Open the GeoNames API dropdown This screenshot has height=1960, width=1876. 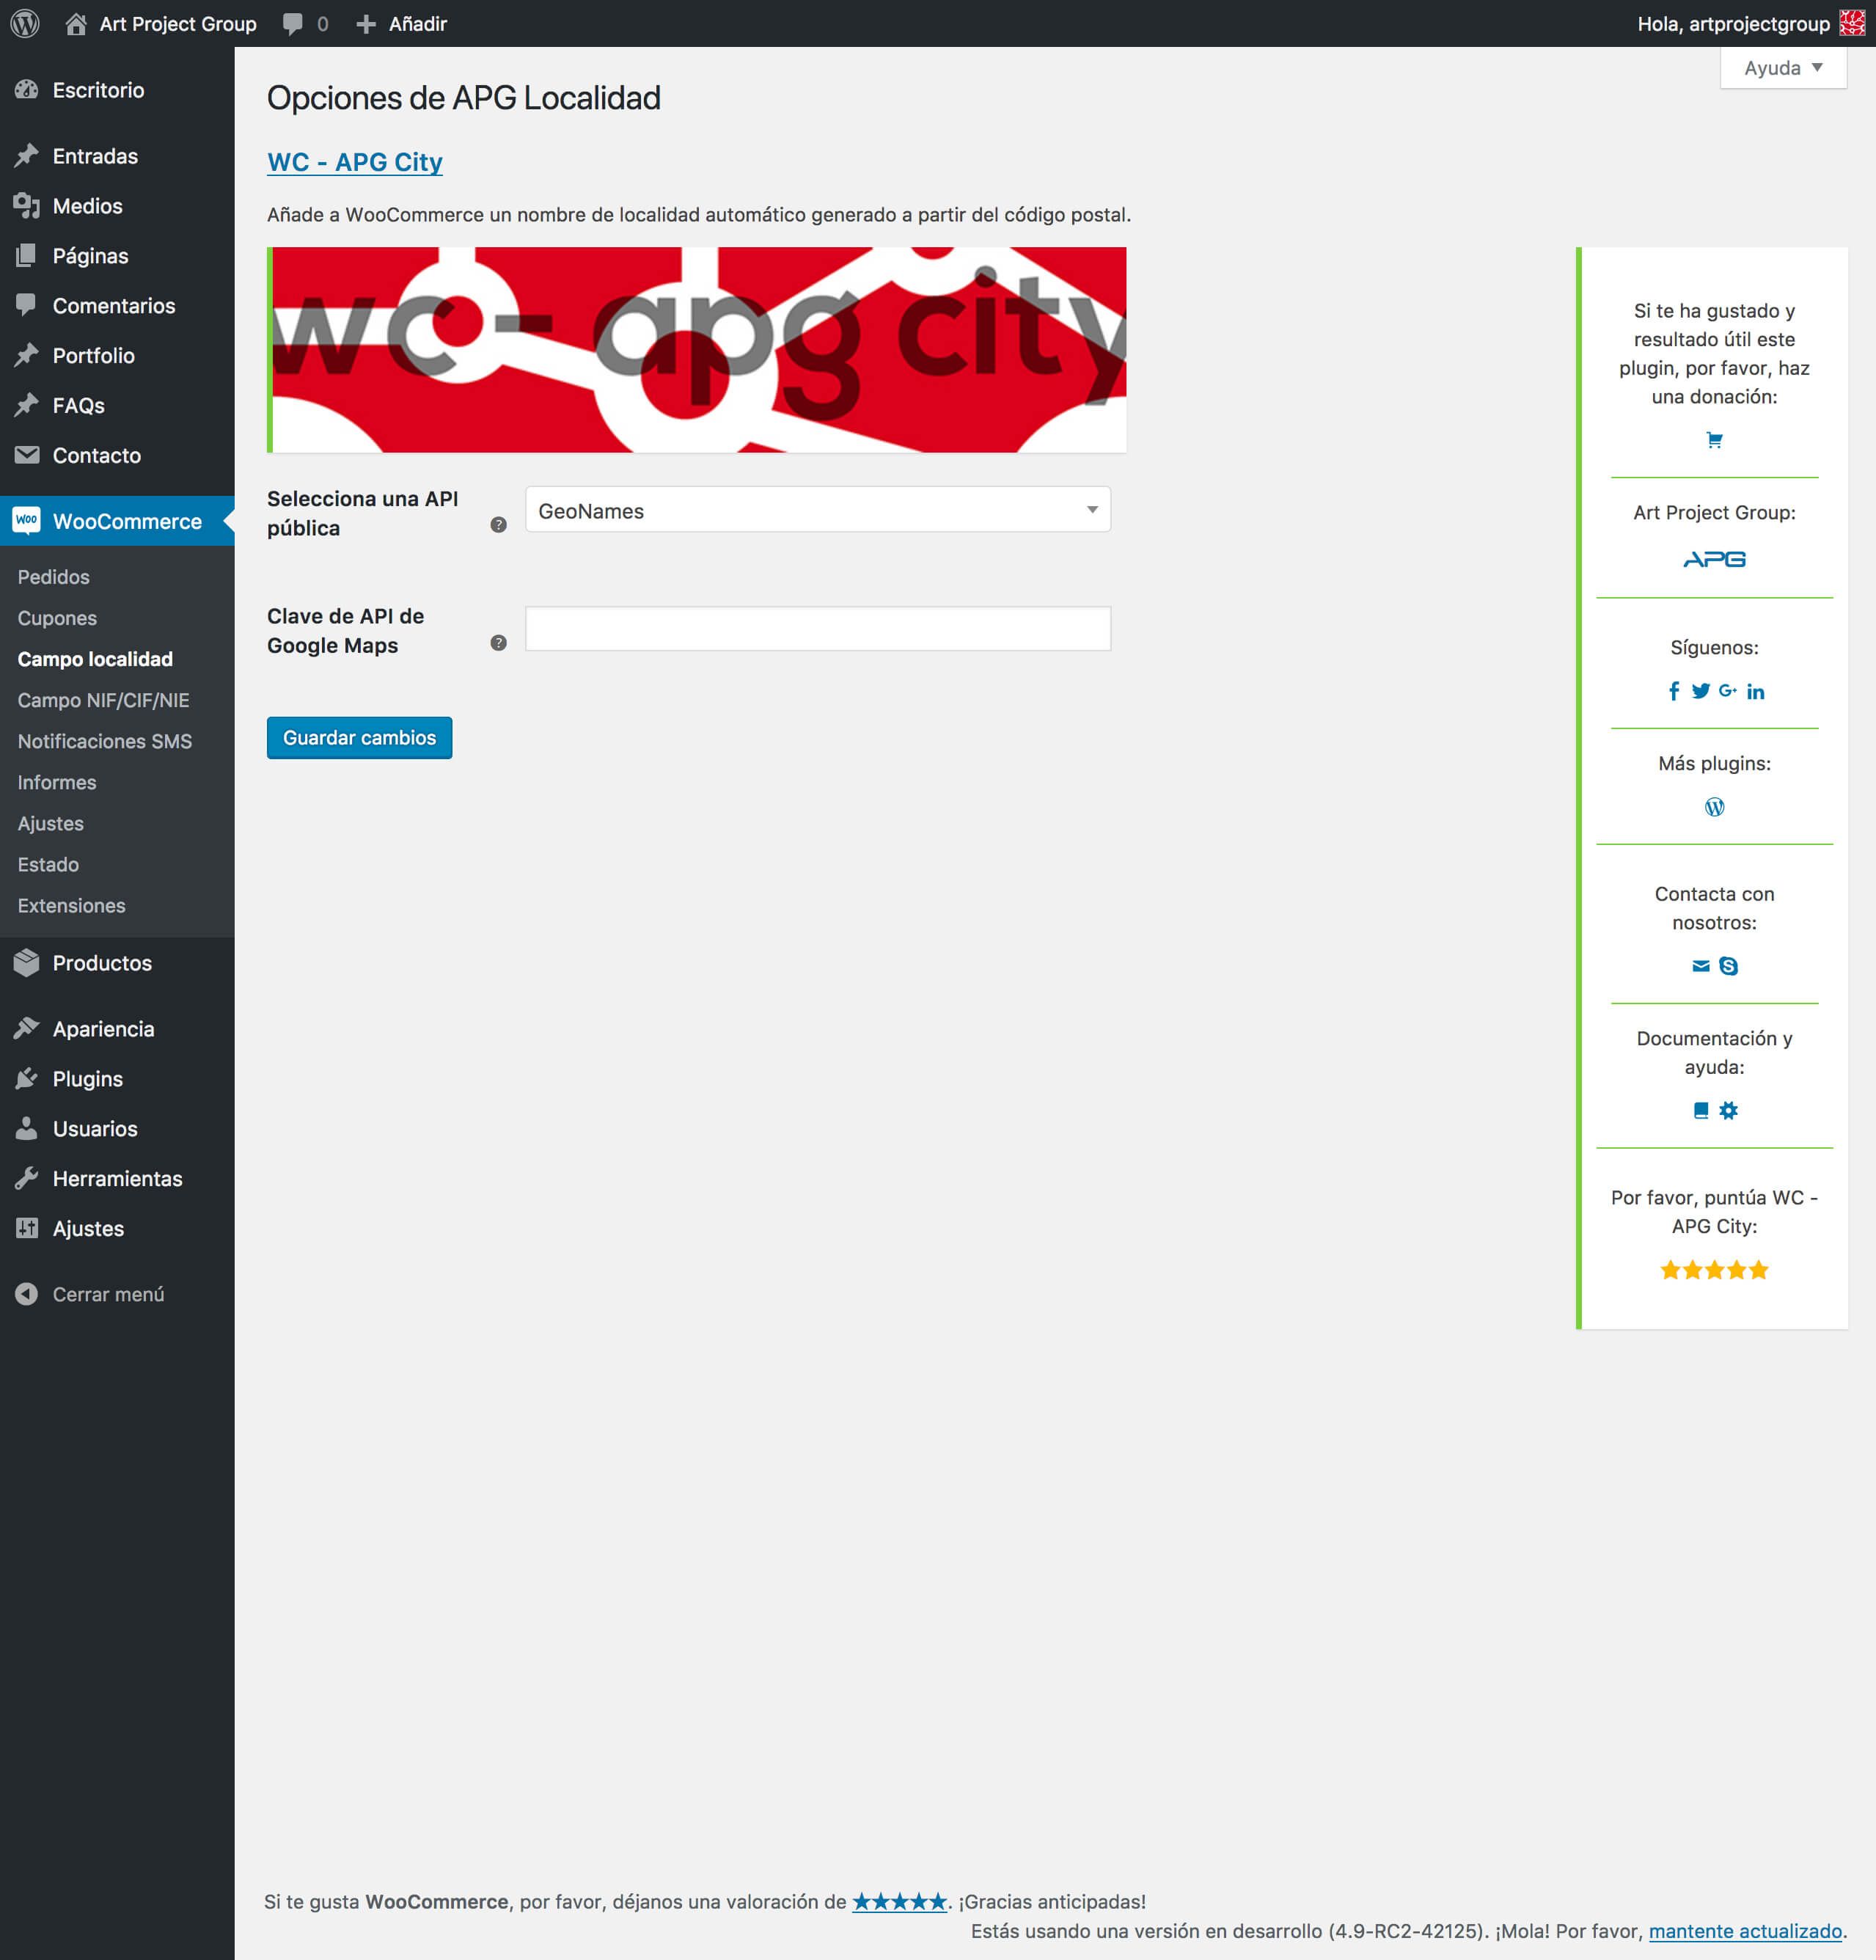pos(817,510)
